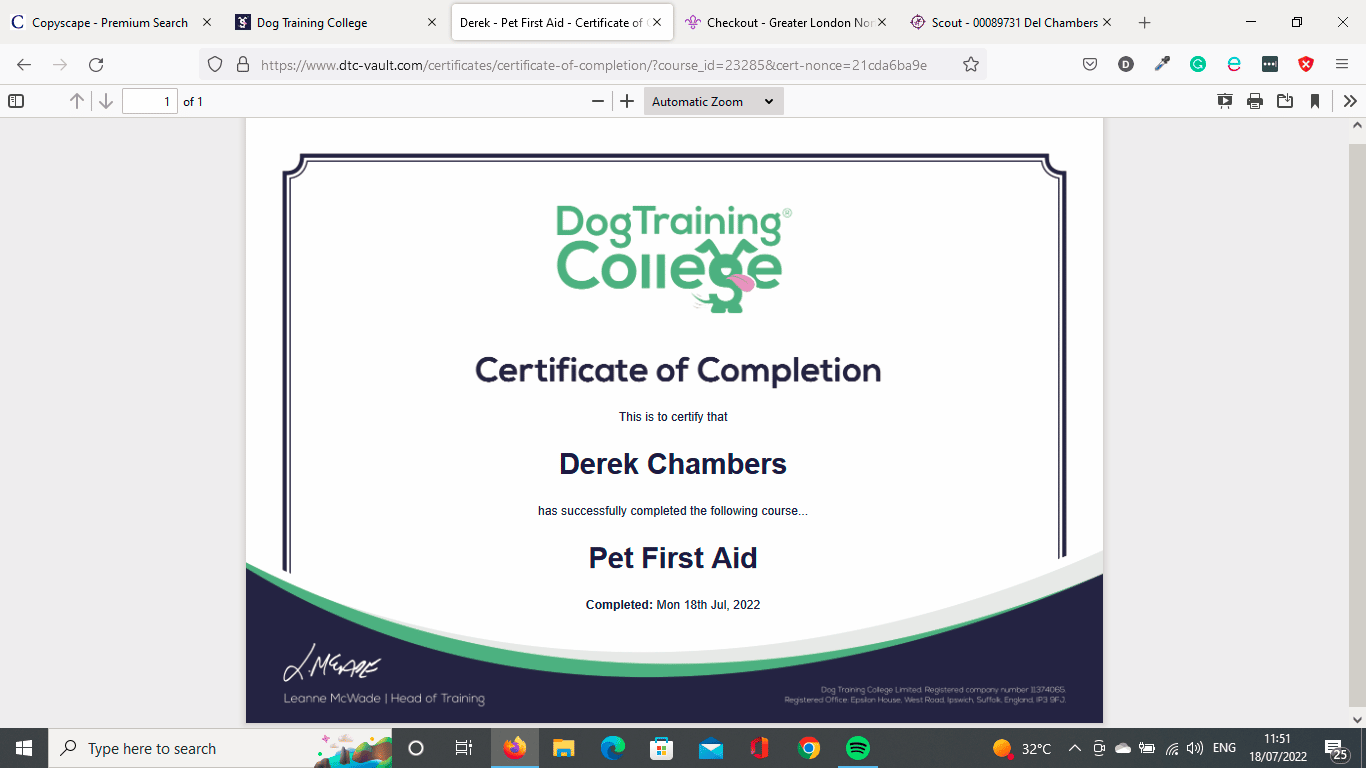Click the pink-blue 'e' extension icon

coord(1234,64)
